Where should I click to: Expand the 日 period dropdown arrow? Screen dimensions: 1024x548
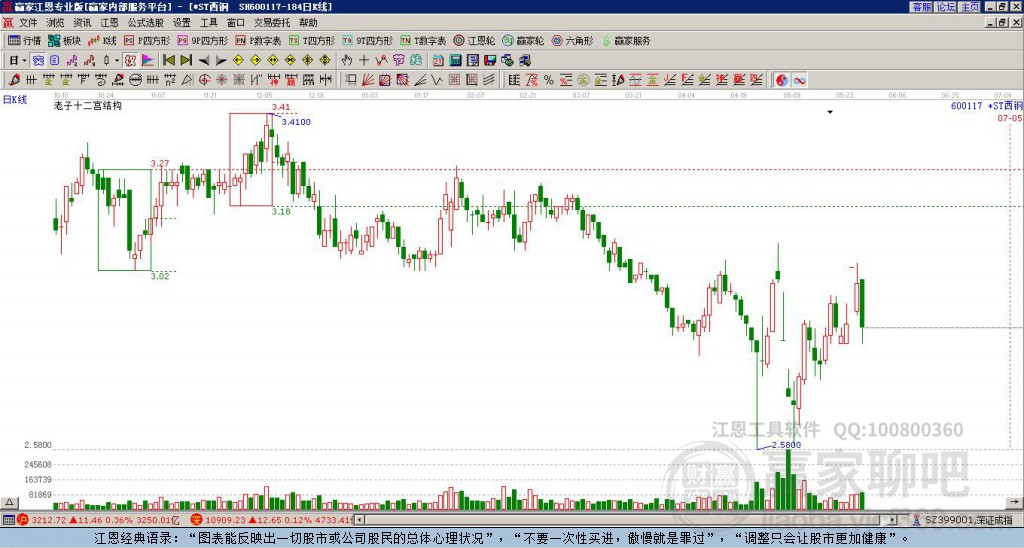tap(24, 60)
